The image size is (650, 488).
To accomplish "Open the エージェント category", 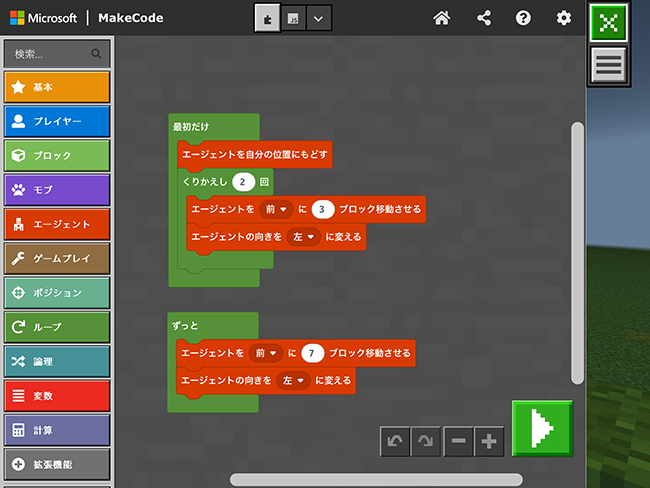I will (x=56, y=224).
